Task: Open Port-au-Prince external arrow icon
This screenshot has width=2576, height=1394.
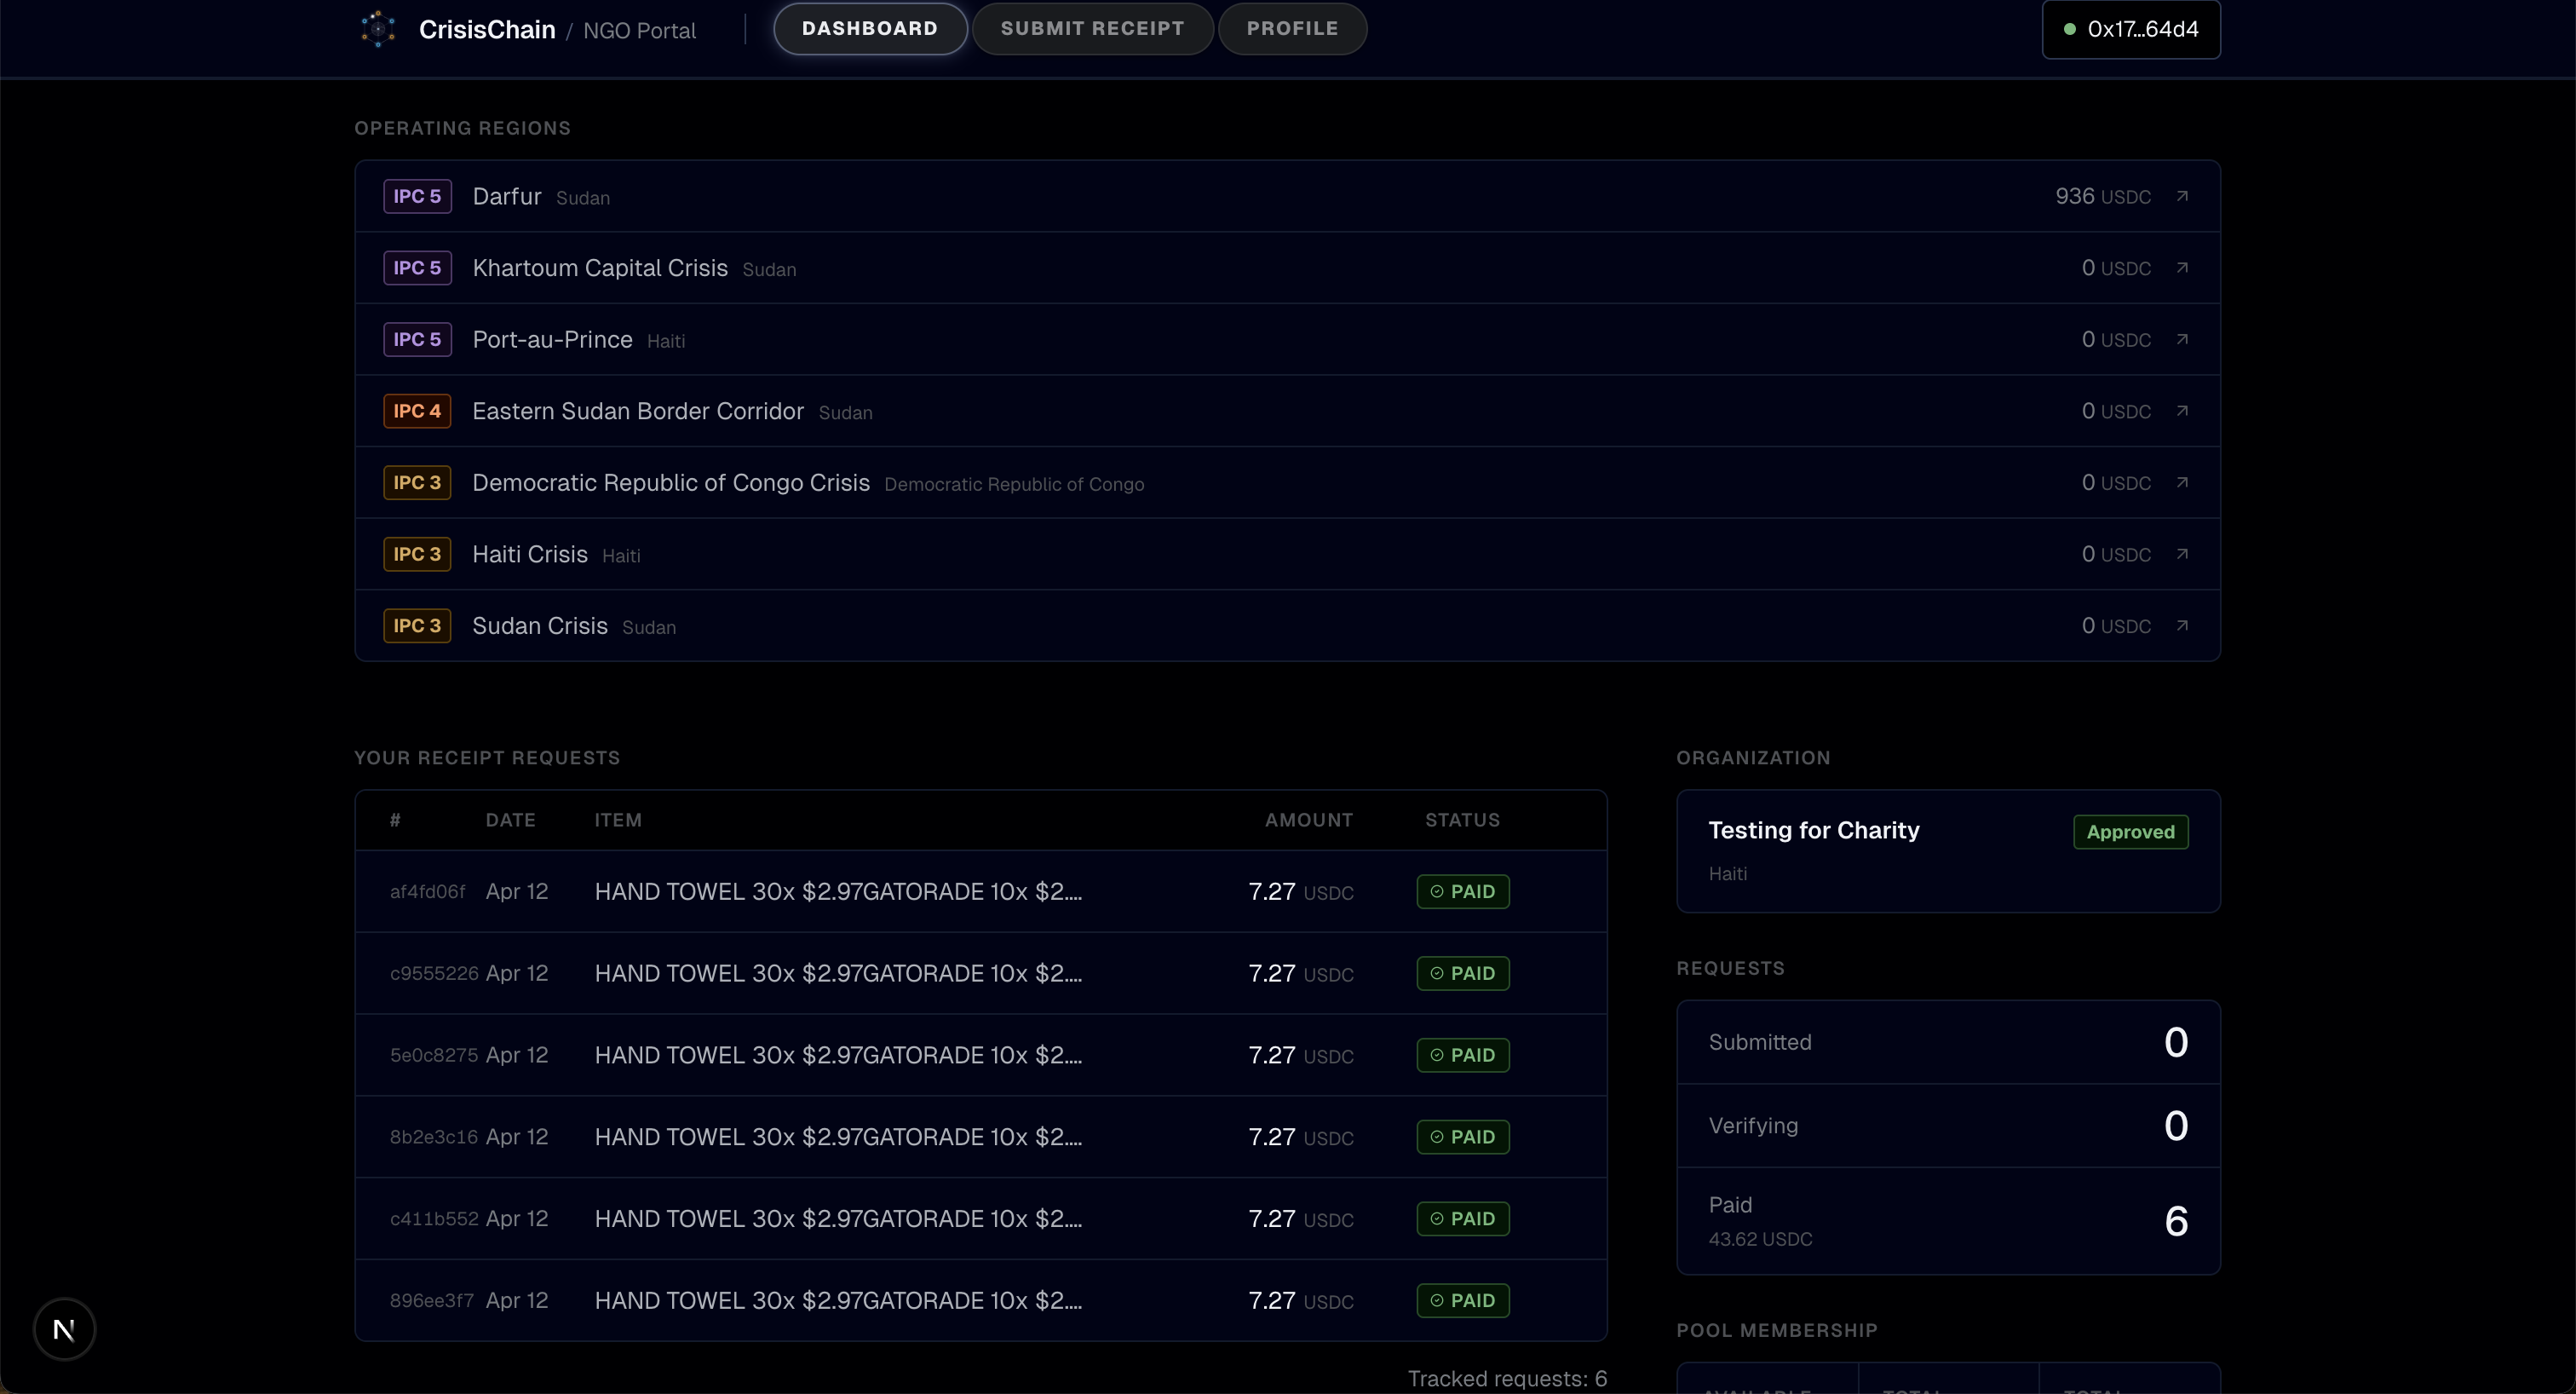Action: tap(2182, 339)
